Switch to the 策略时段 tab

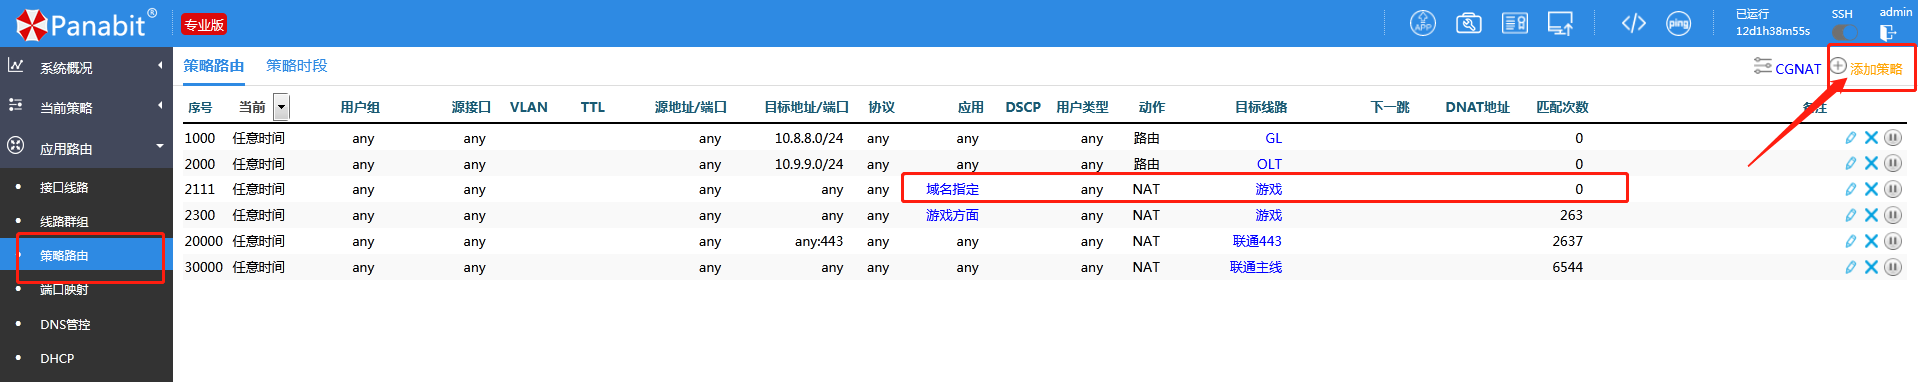(297, 65)
